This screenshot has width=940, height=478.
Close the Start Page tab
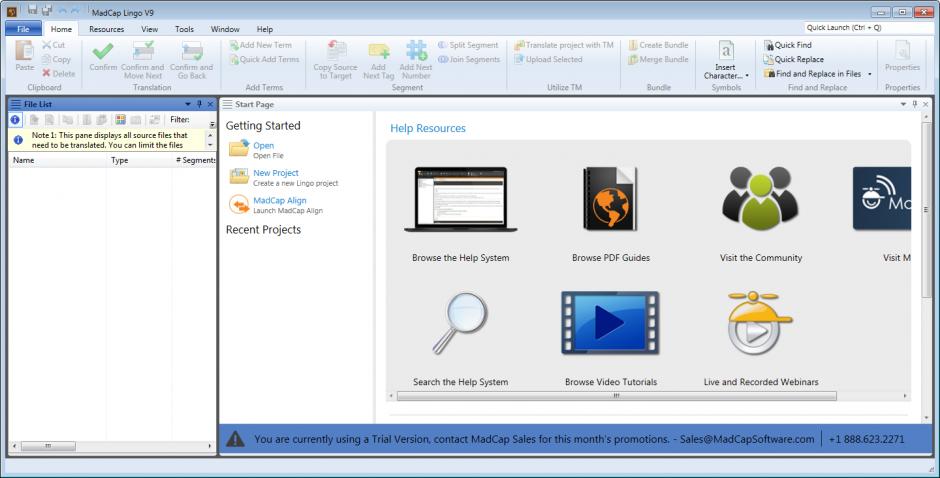tap(926, 104)
